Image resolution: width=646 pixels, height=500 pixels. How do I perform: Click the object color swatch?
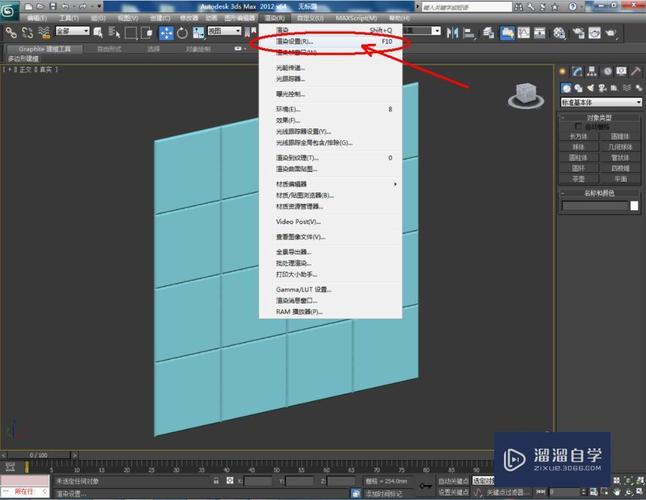click(633, 206)
